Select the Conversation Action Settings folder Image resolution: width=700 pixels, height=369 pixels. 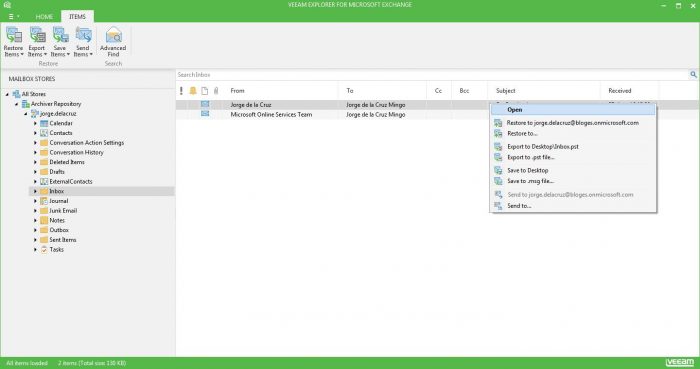pos(87,143)
